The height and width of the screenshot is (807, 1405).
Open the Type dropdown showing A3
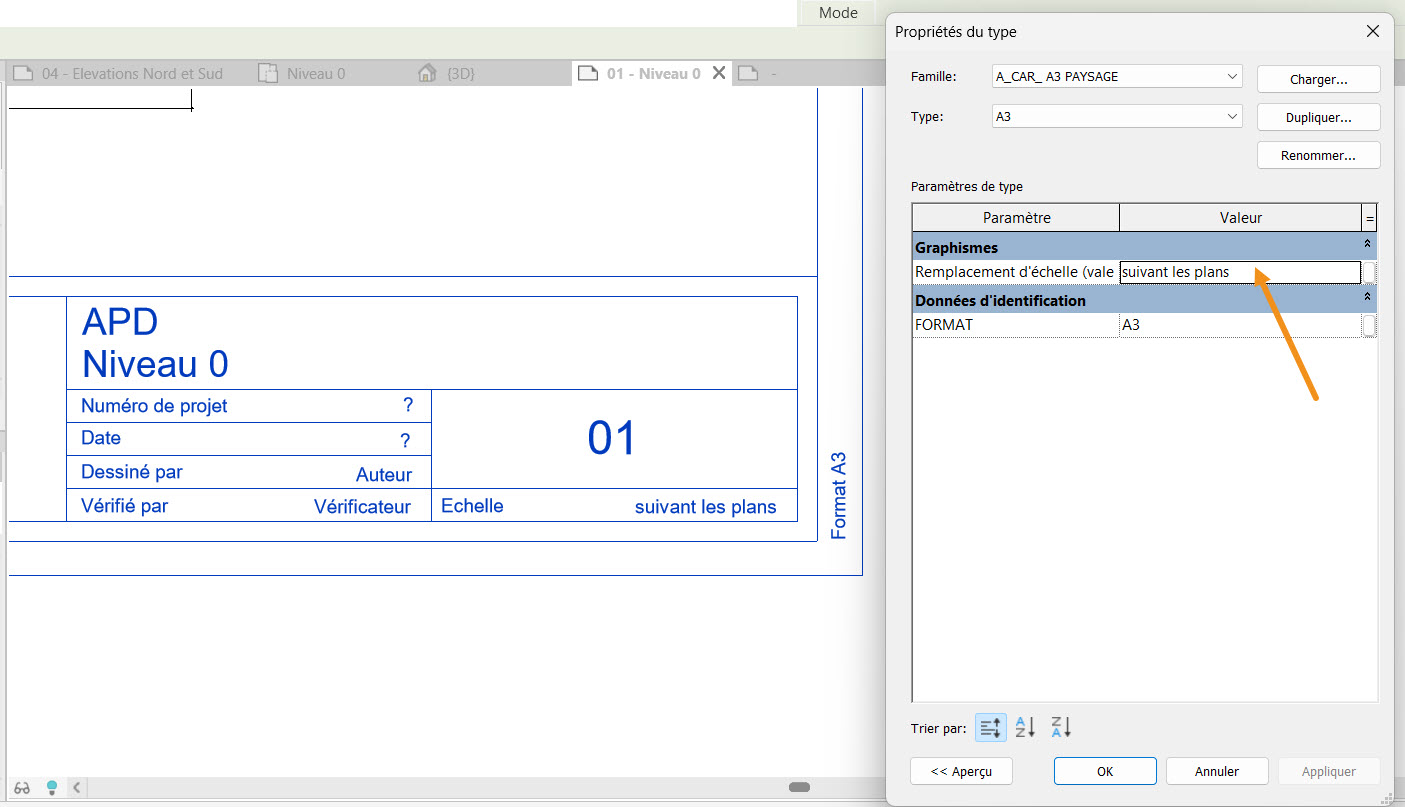tap(1232, 117)
